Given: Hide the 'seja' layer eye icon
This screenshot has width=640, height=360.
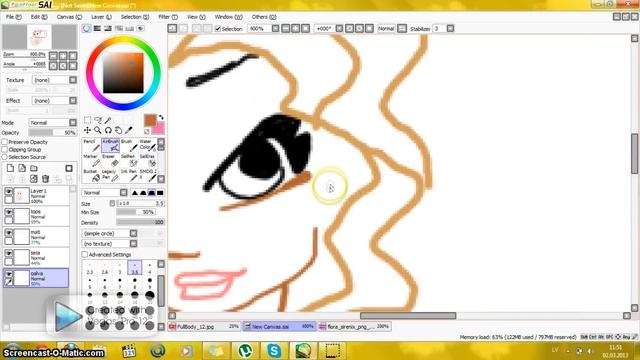Looking at the screenshot, I should point(9,253).
